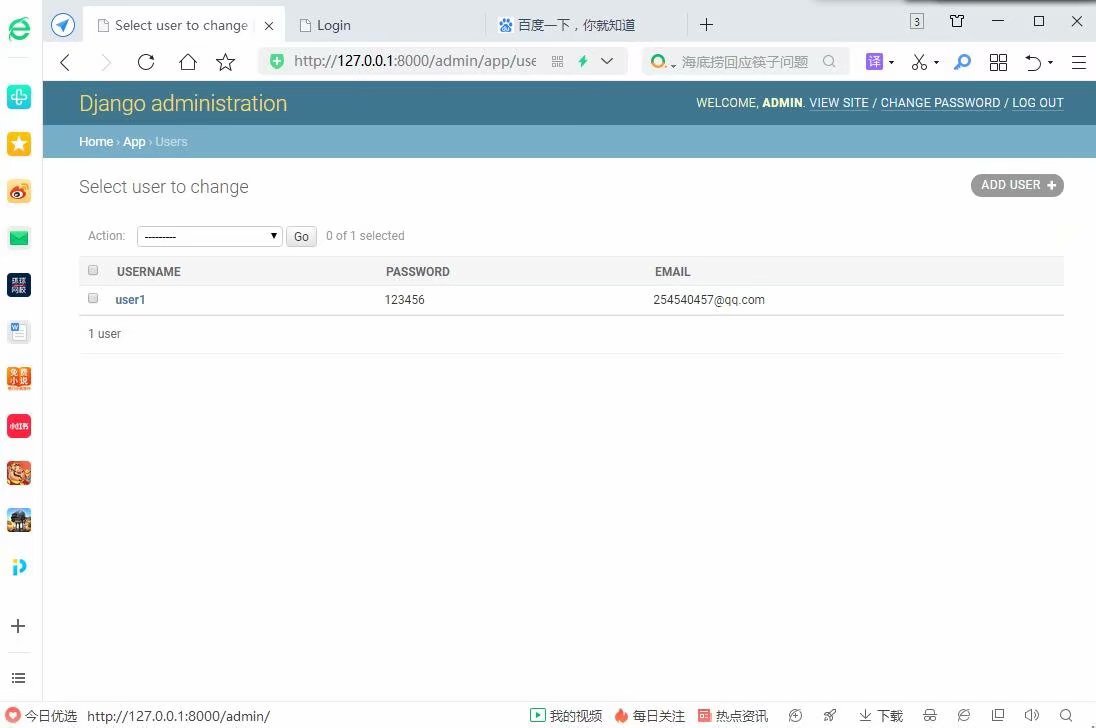Click the browser back arrow
The width and height of the screenshot is (1096, 728).
pos(65,62)
